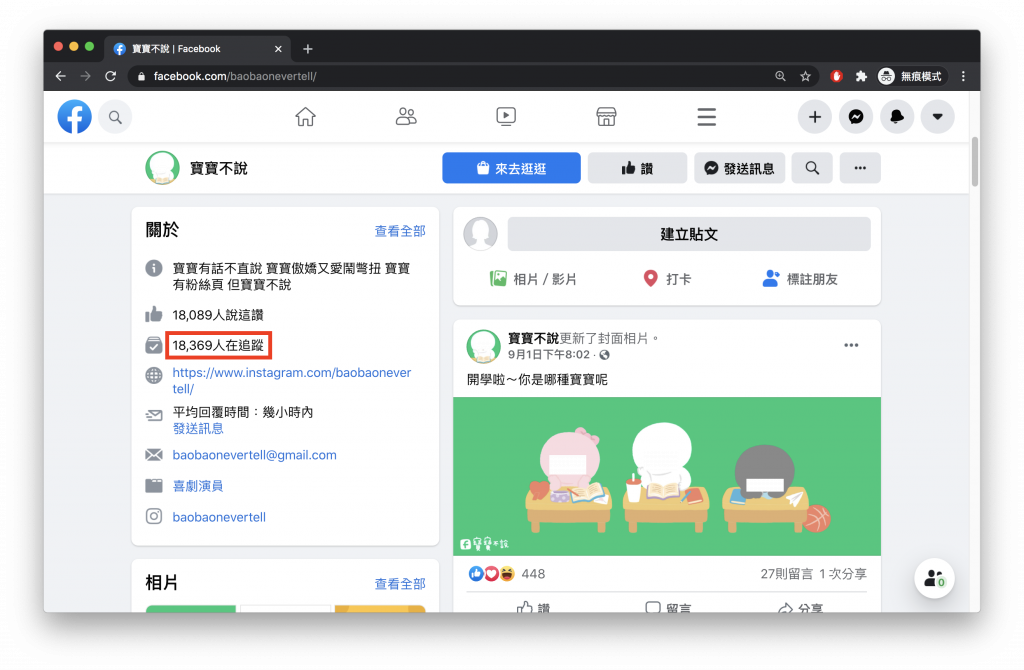Click the plus Create button
The image size is (1024, 670).
click(814, 117)
